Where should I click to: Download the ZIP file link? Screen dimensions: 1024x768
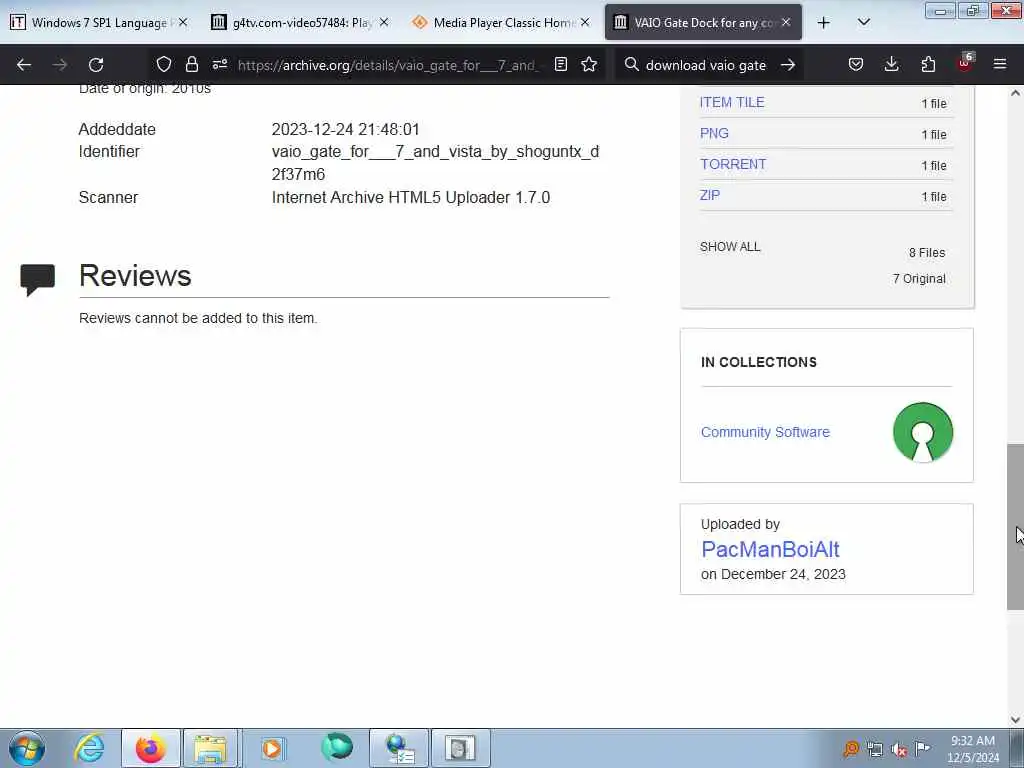(710, 195)
